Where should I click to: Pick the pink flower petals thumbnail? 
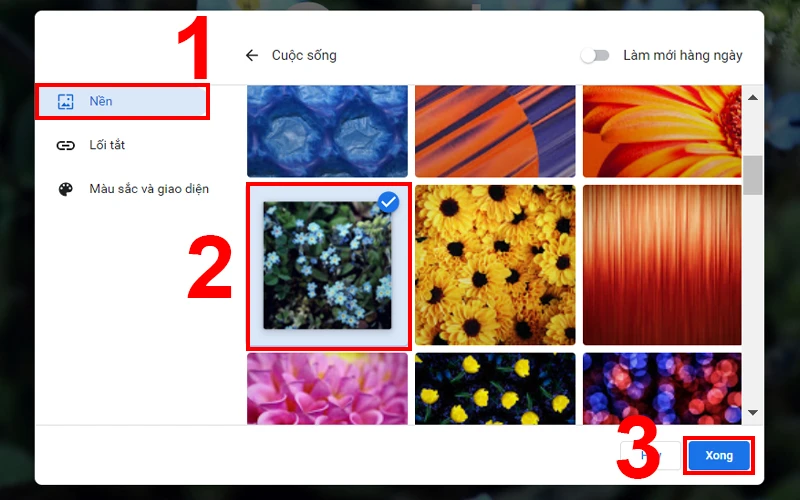(x=328, y=389)
